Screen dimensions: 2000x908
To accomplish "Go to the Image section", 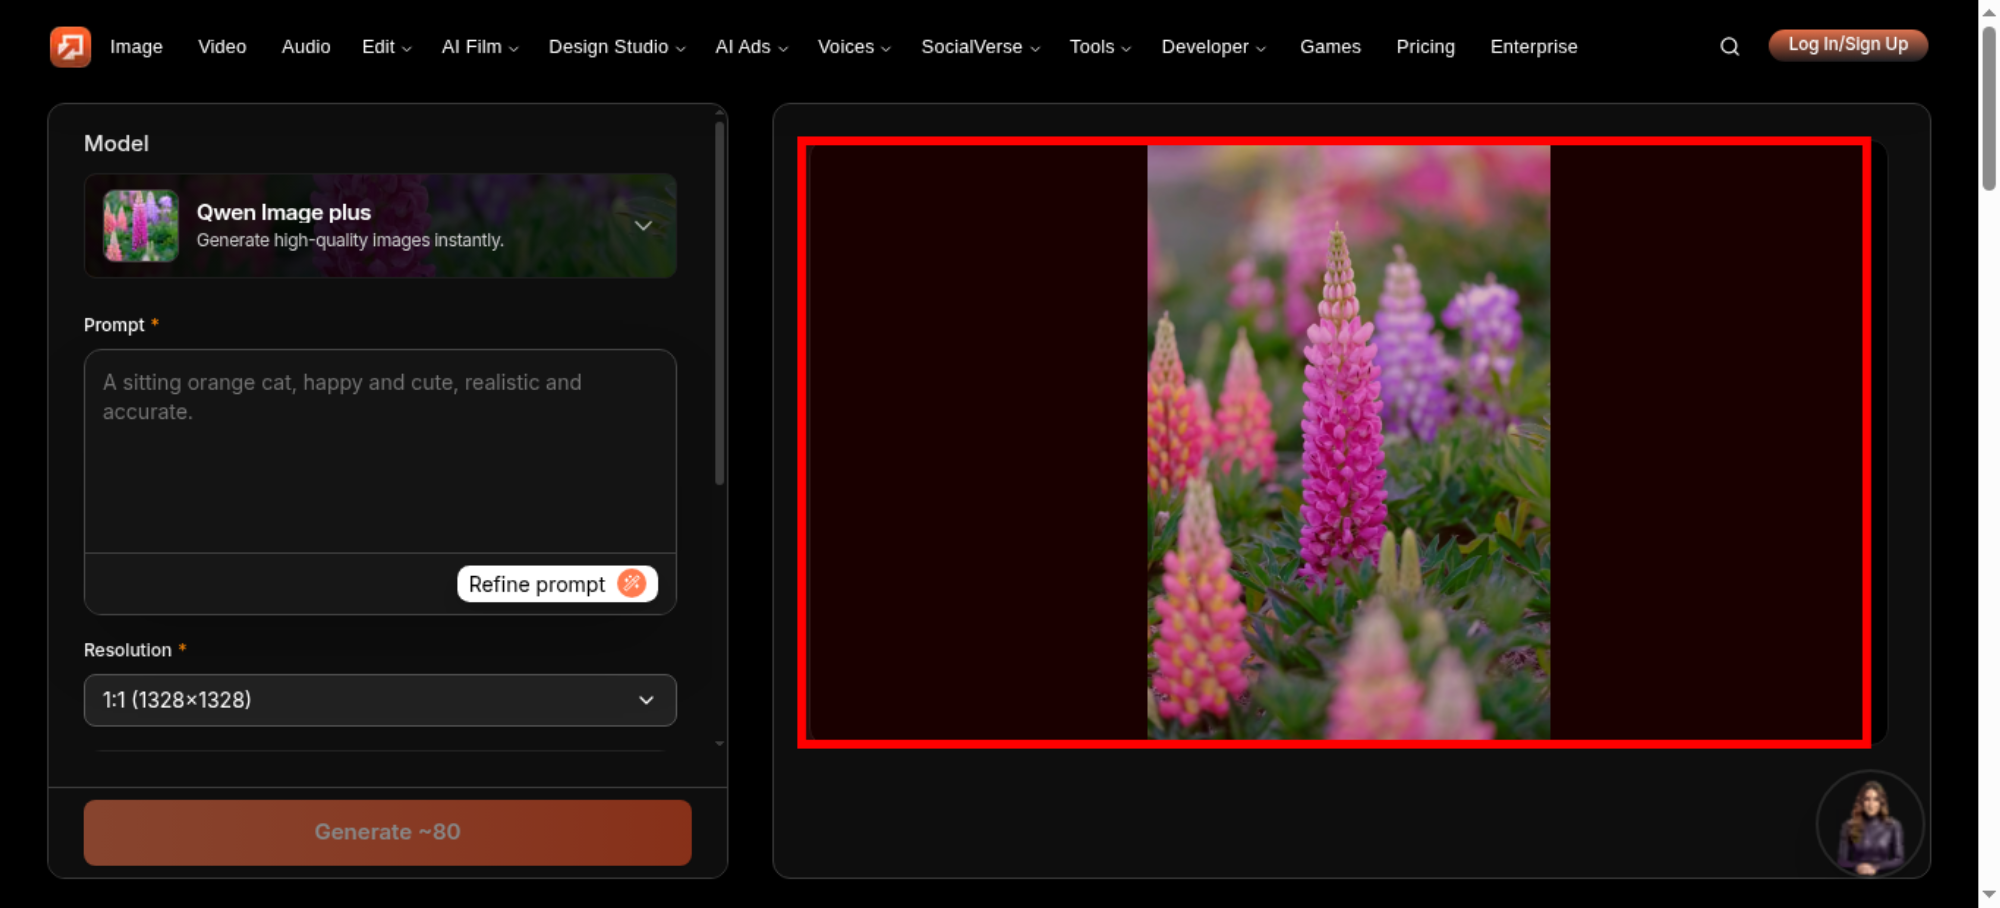I will click(136, 47).
